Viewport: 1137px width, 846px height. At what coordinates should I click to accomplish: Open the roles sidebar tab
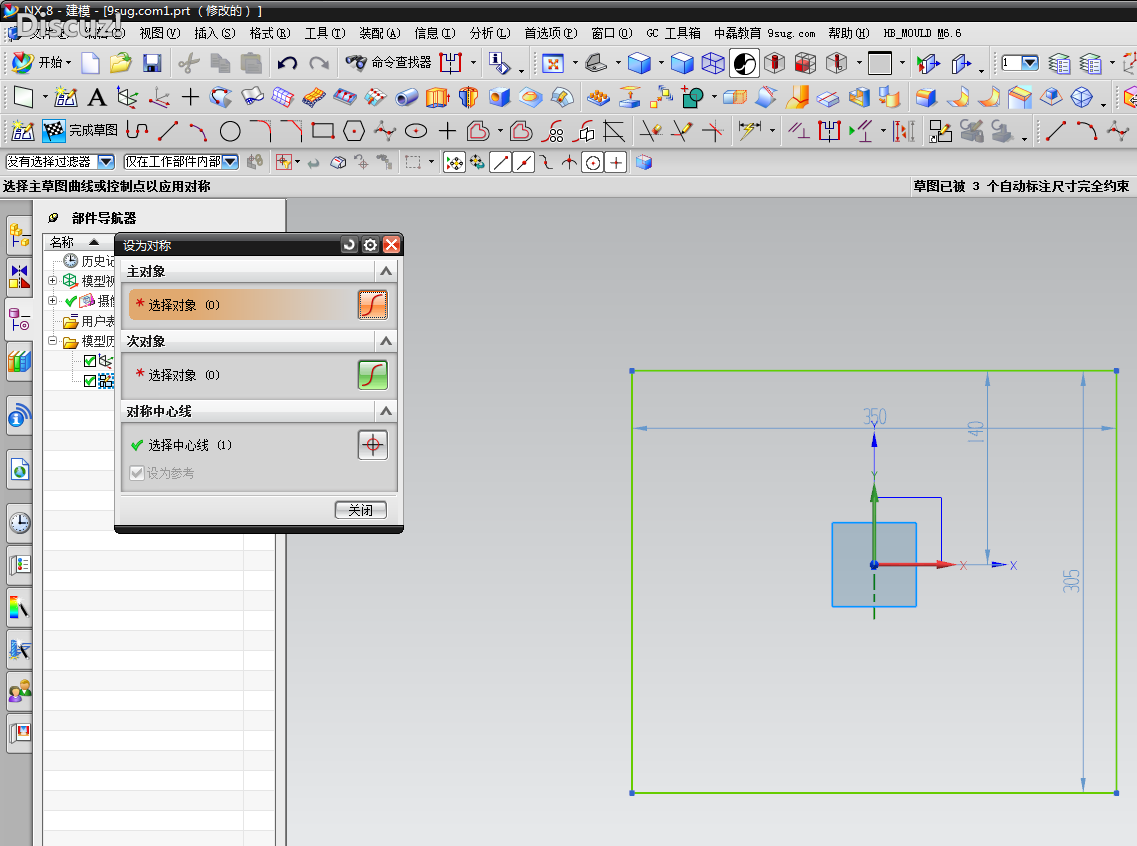[20, 693]
